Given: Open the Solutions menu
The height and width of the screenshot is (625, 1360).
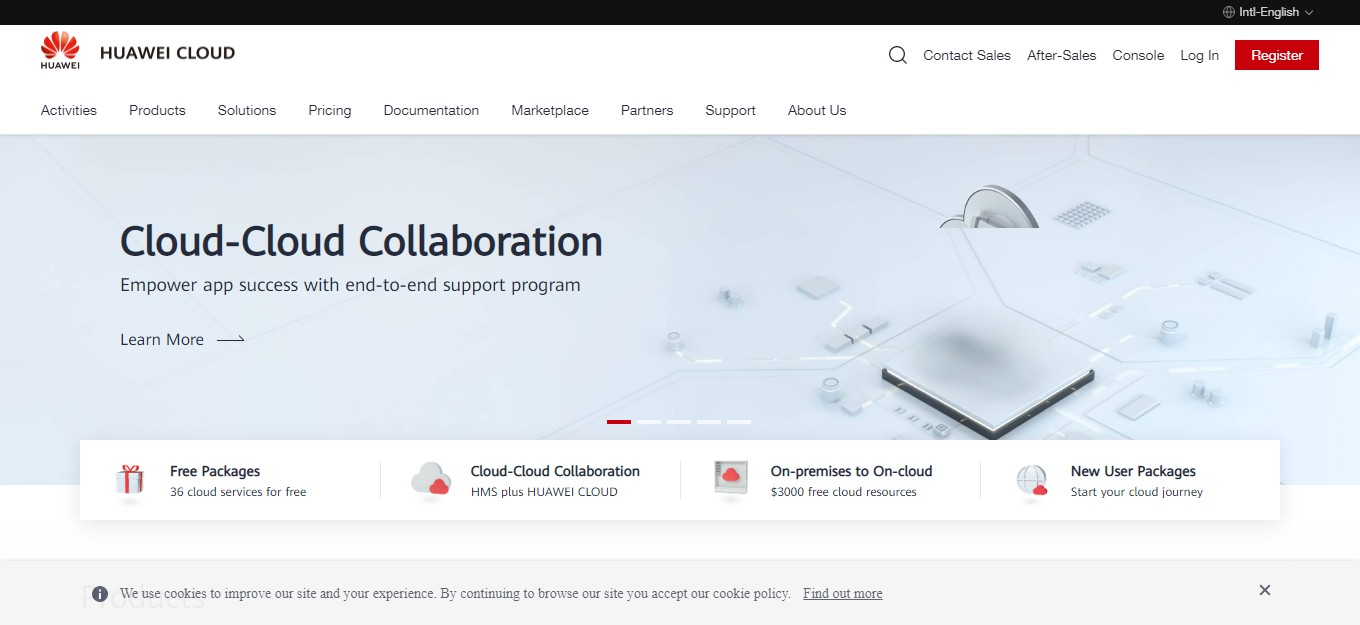Looking at the screenshot, I should point(247,110).
